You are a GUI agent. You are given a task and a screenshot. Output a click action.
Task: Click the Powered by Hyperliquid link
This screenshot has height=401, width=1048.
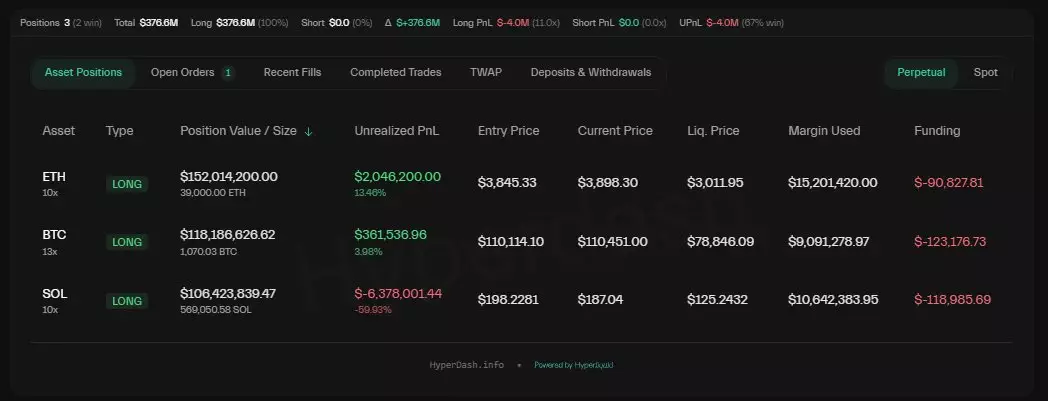(574, 366)
